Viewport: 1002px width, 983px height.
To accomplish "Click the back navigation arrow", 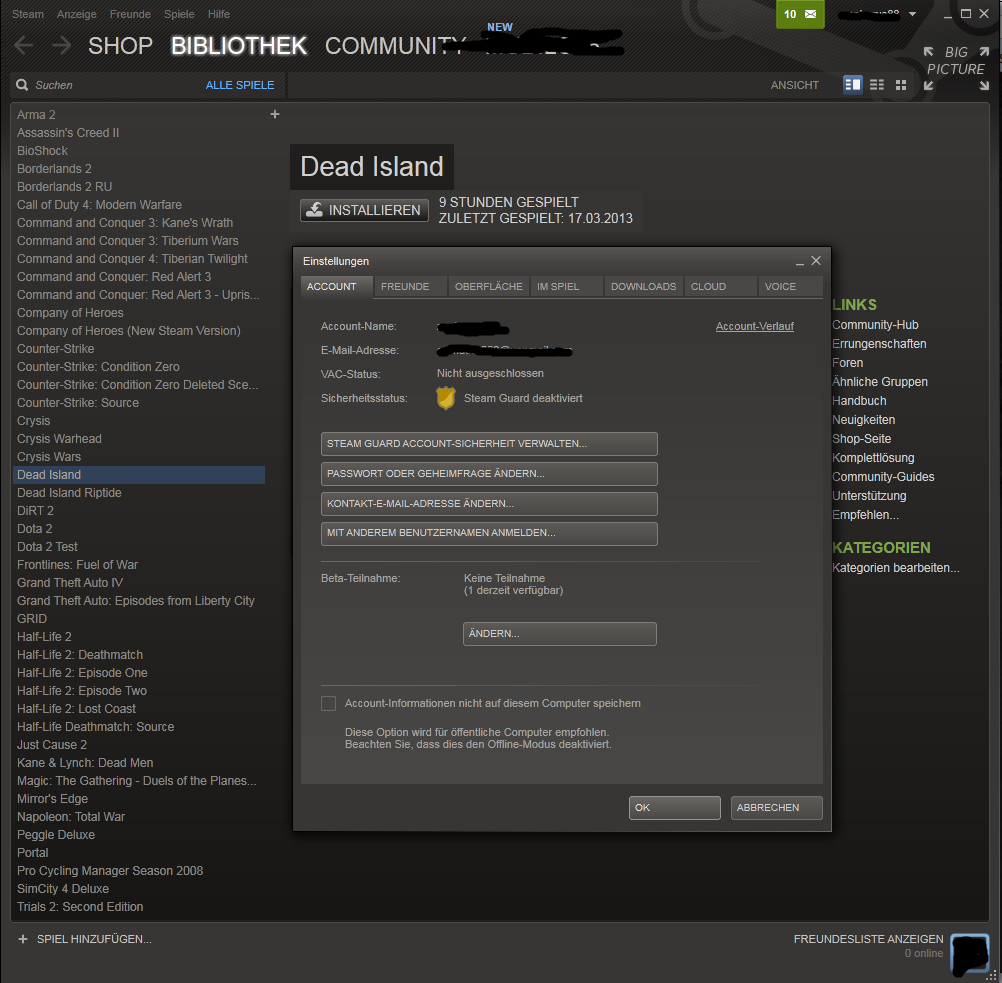I will pyautogui.click(x=24, y=45).
